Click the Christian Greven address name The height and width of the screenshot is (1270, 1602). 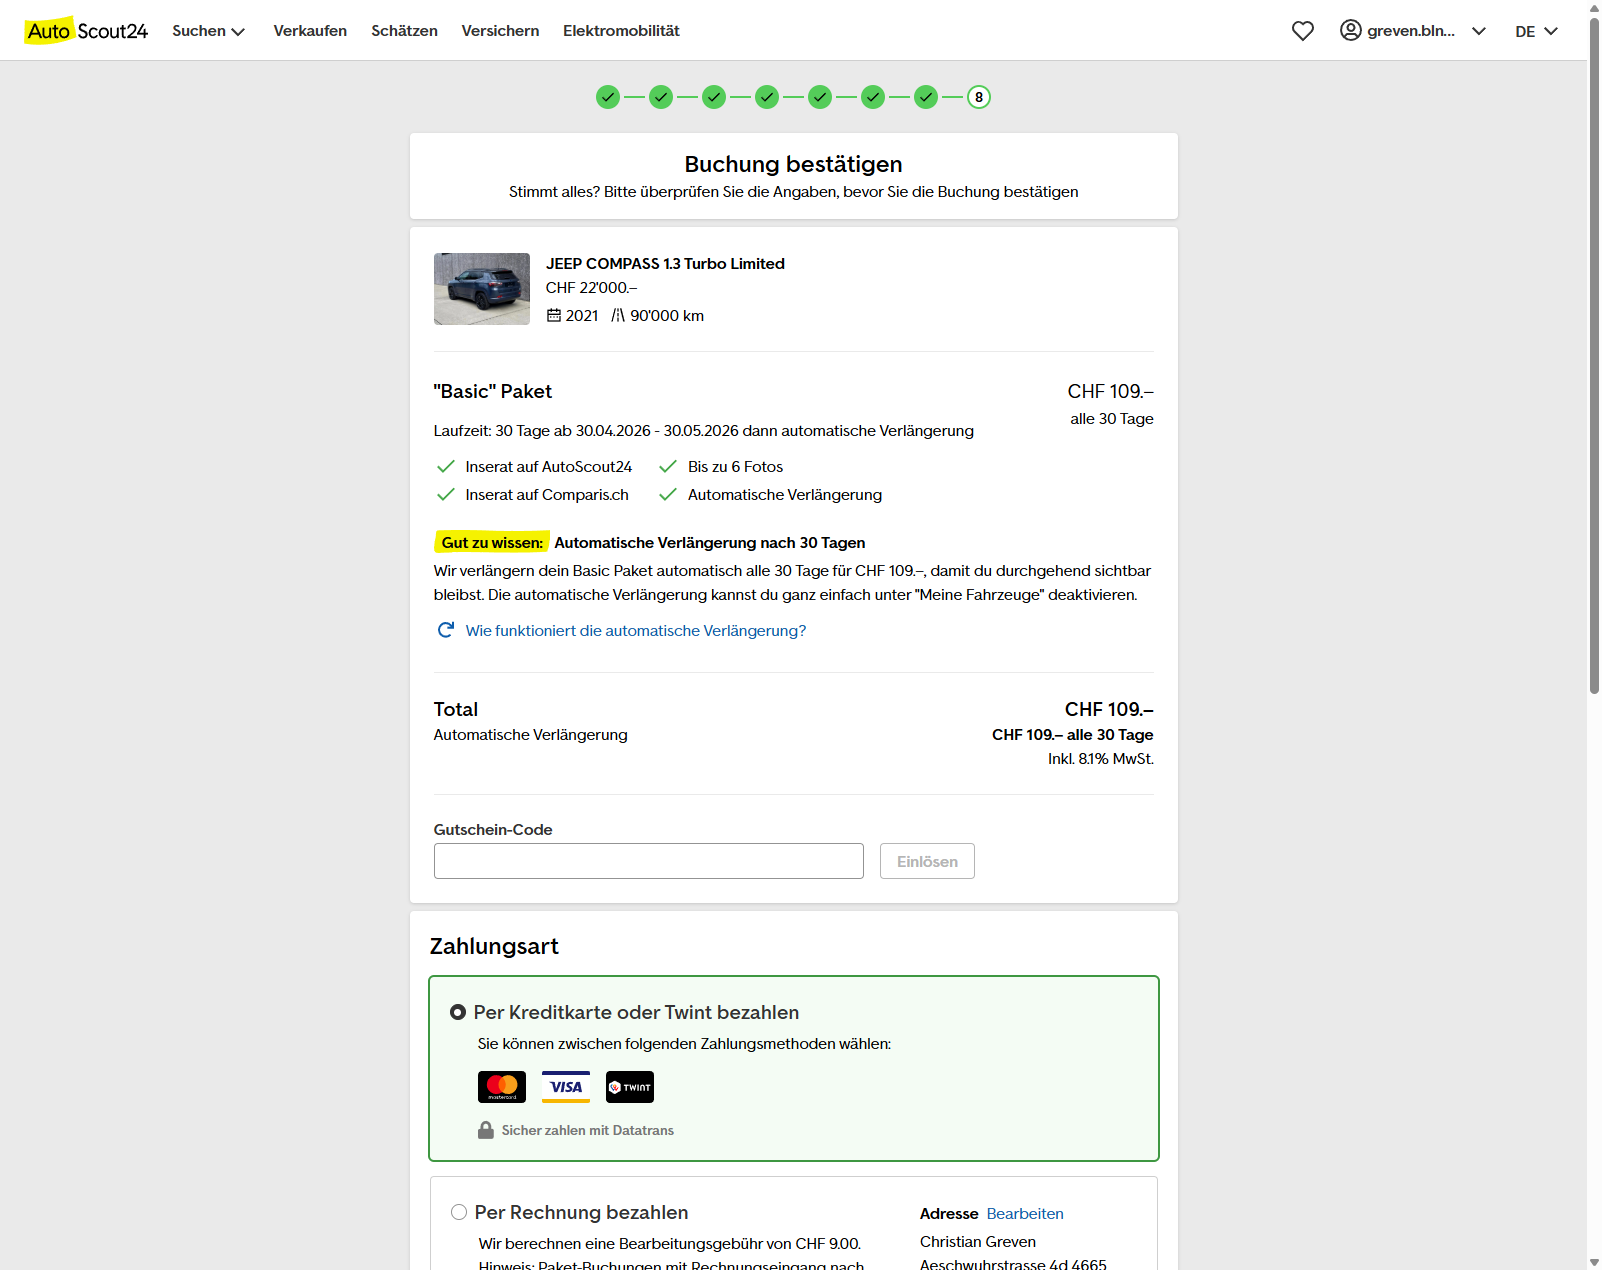pyautogui.click(x=978, y=1241)
